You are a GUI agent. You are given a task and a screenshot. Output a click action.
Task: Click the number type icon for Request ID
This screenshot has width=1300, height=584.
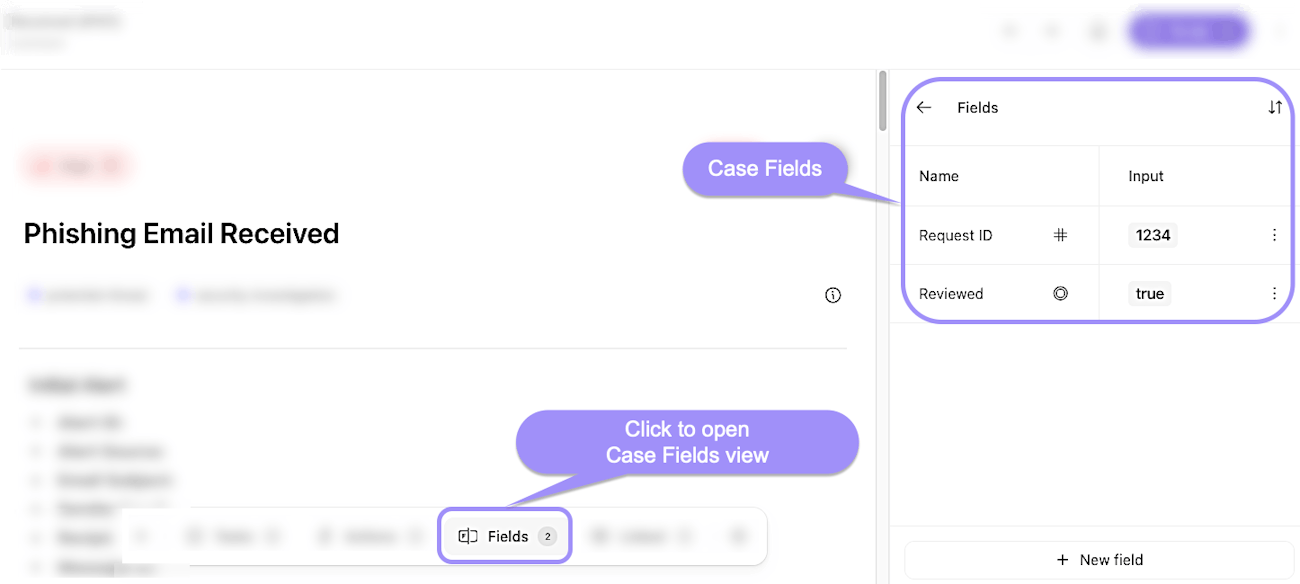[1060, 236]
